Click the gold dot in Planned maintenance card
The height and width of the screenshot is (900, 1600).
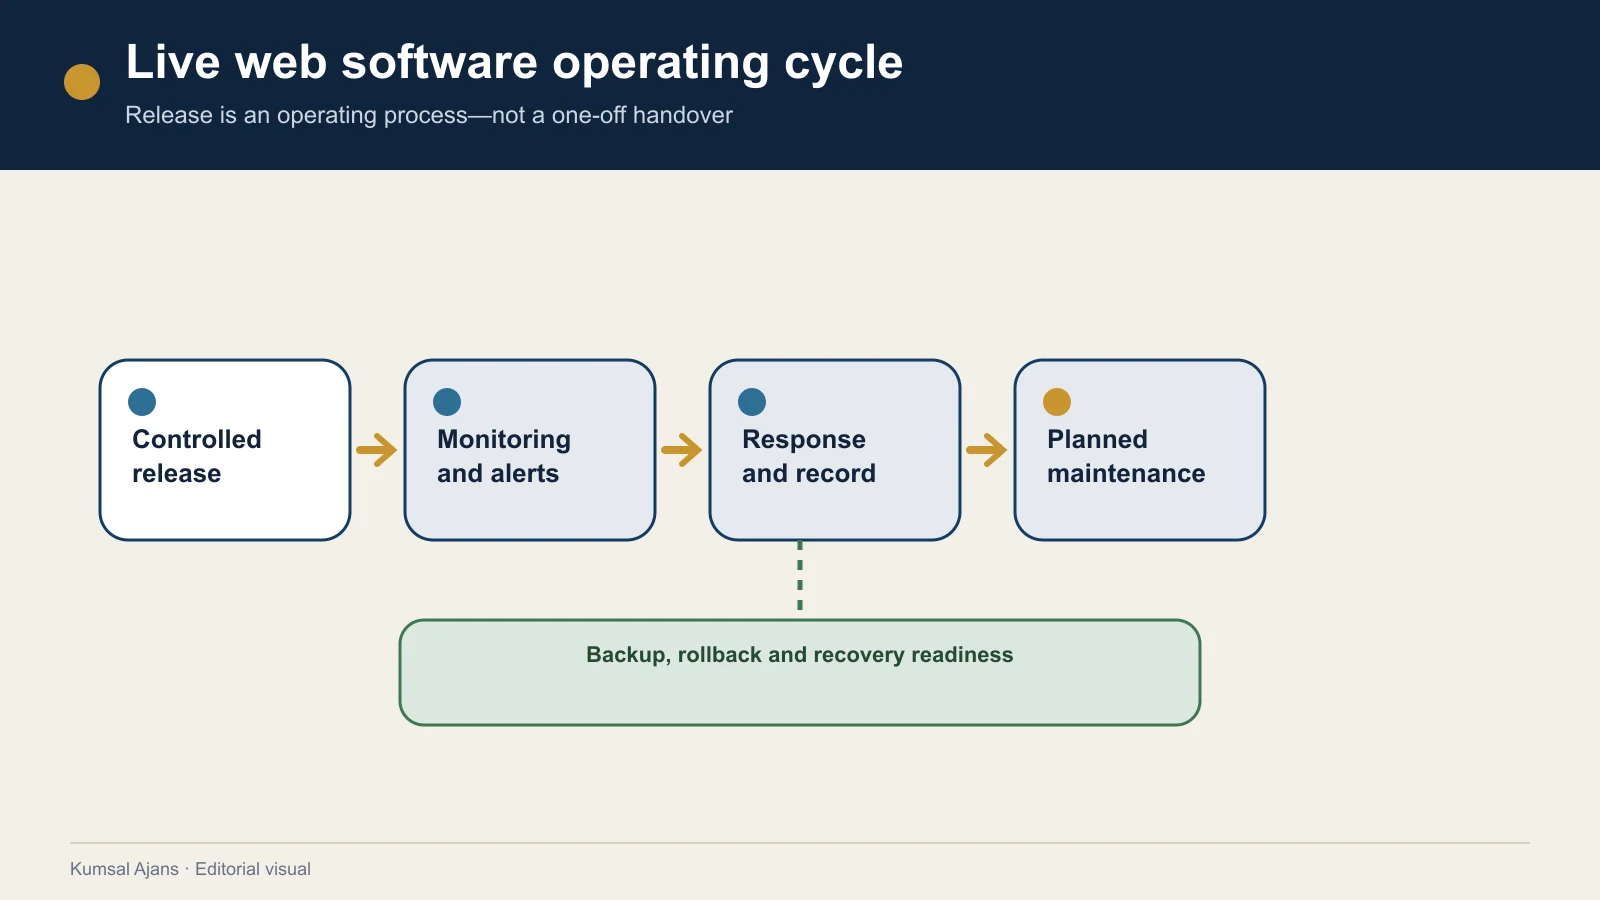point(1057,402)
